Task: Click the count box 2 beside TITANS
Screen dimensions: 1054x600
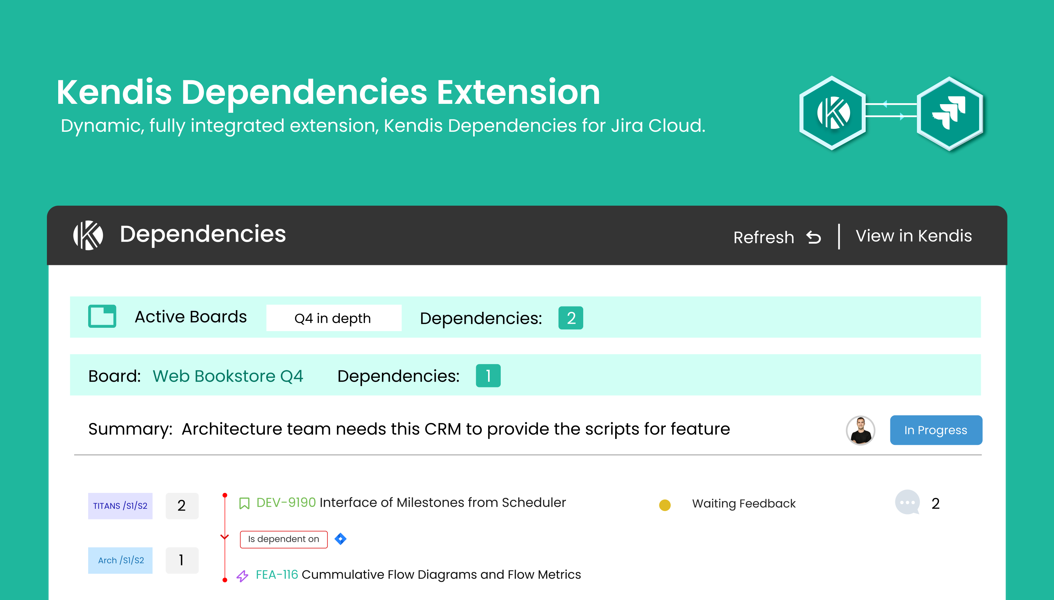Action: coord(181,506)
